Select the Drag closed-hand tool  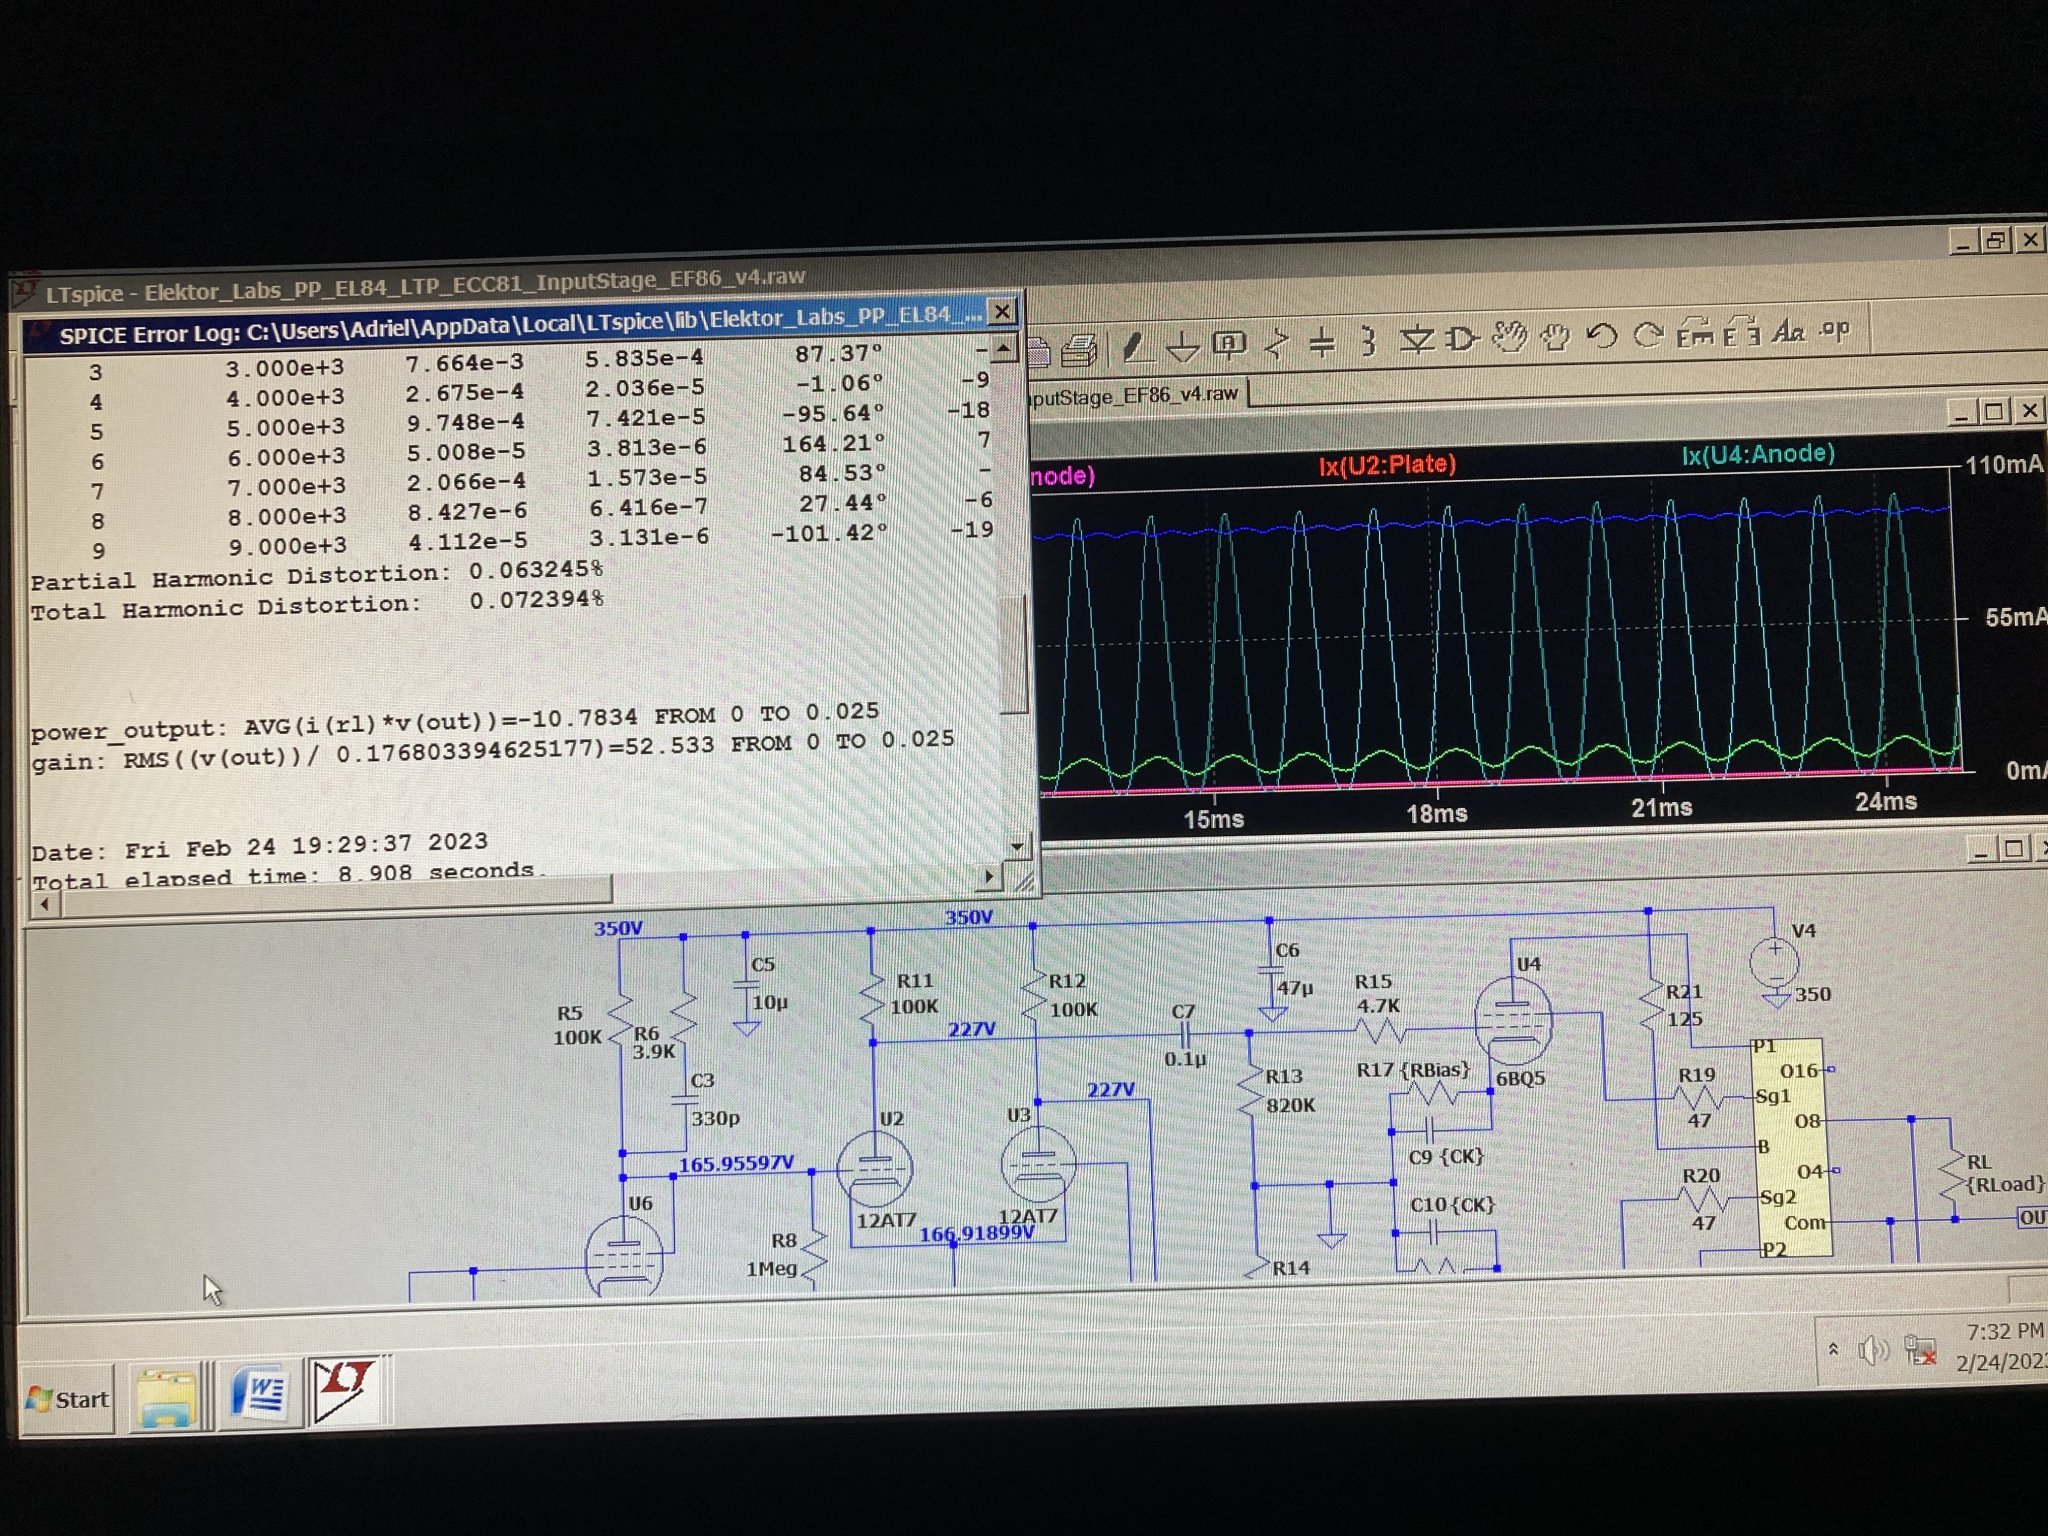pyautogui.click(x=1555, y=337)
